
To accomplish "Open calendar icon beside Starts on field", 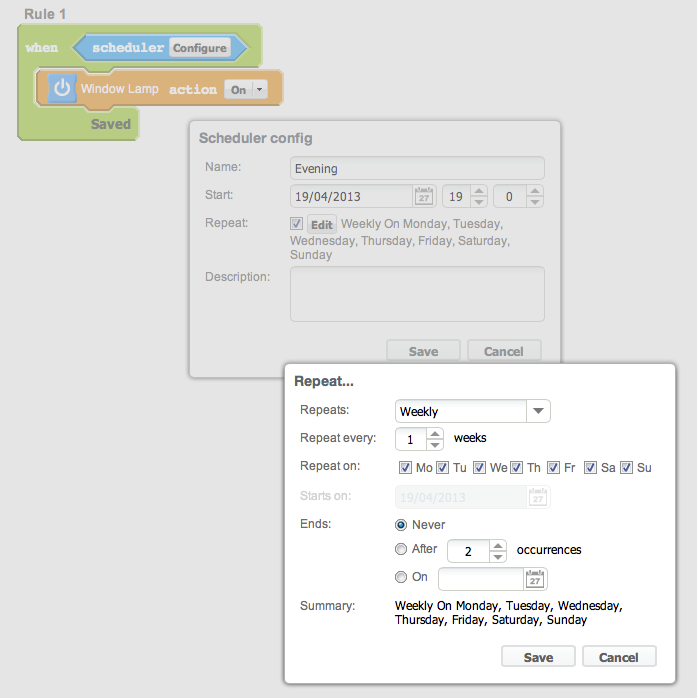I will (537, 497).
